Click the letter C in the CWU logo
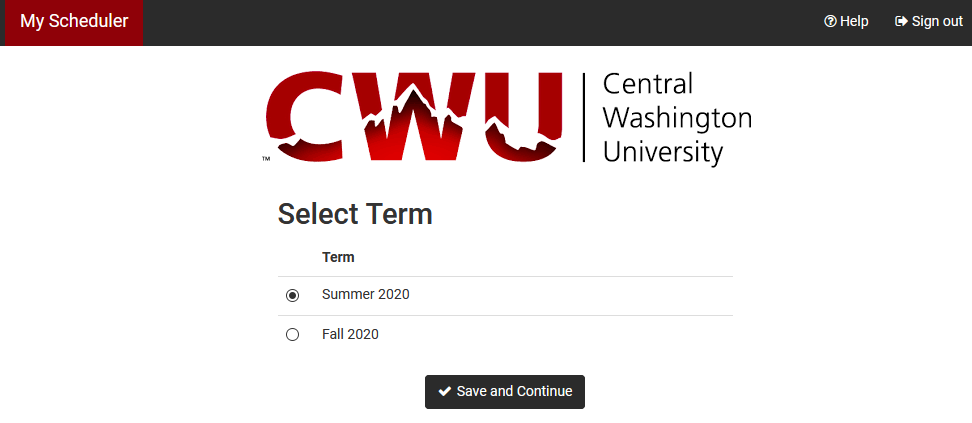Viewport: 972px width, 423px height. point(304,117)
